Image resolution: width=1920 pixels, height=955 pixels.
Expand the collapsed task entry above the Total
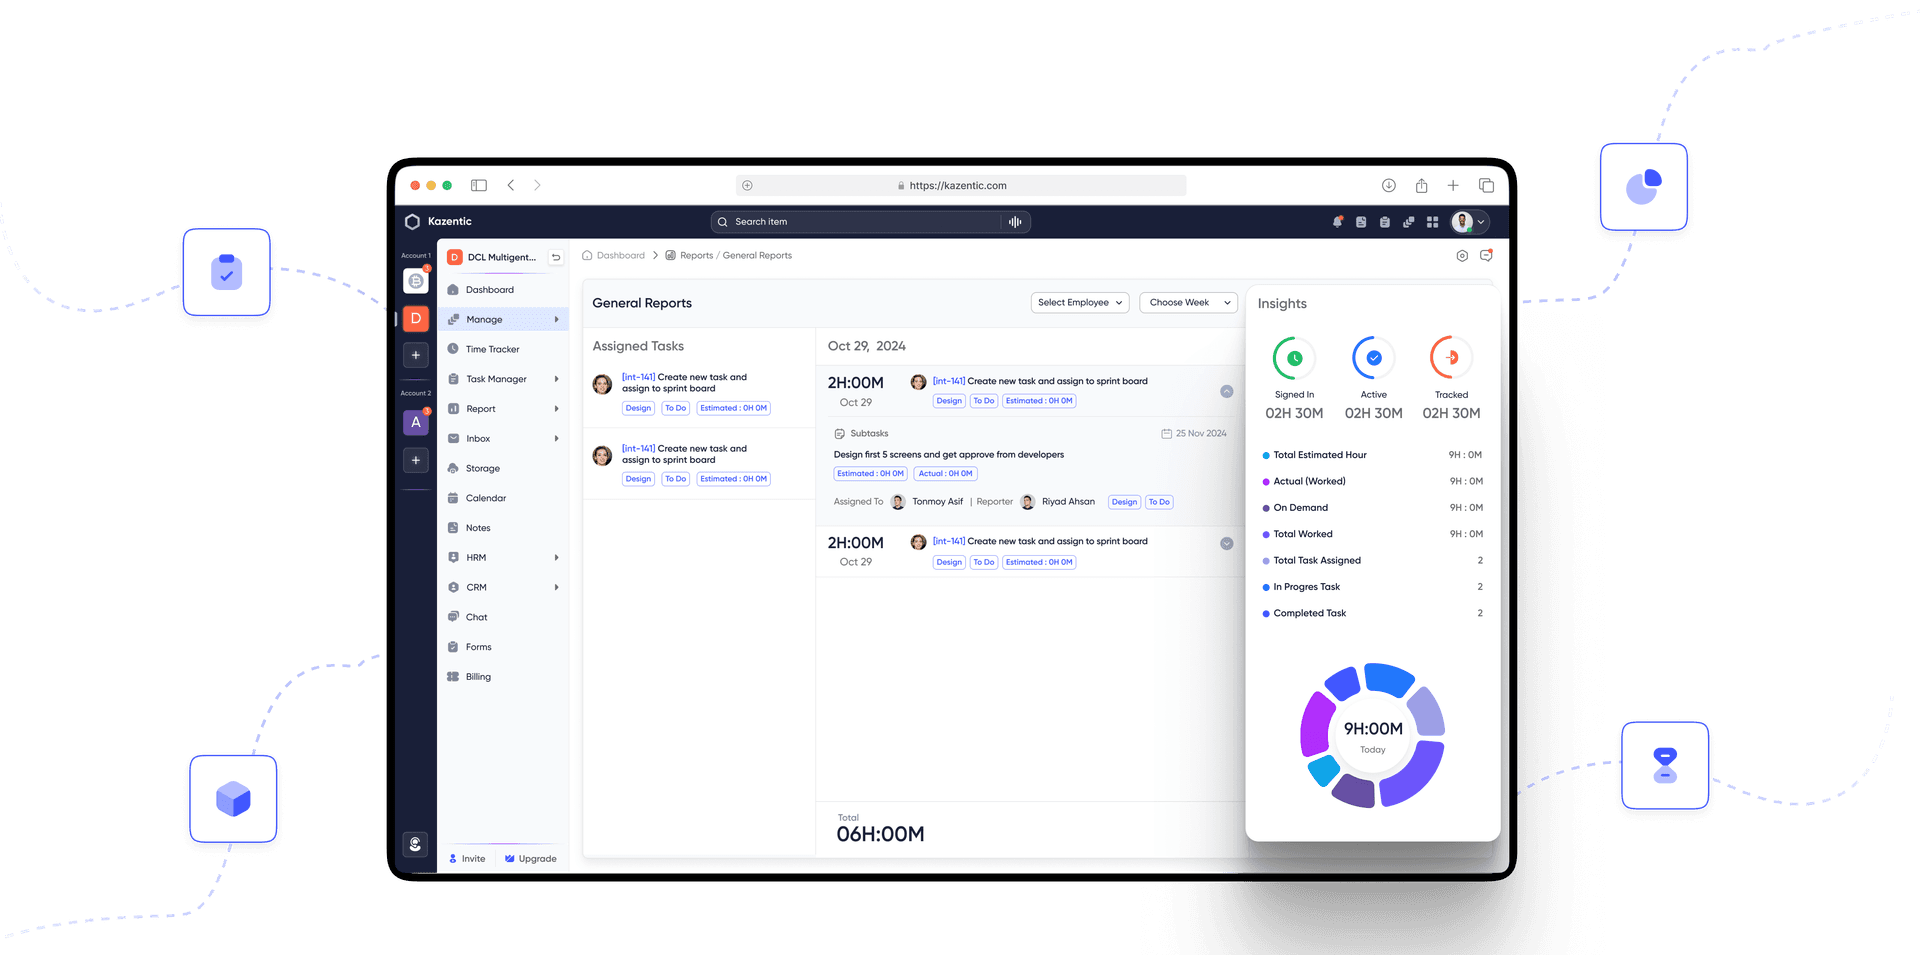[1227, 544]
